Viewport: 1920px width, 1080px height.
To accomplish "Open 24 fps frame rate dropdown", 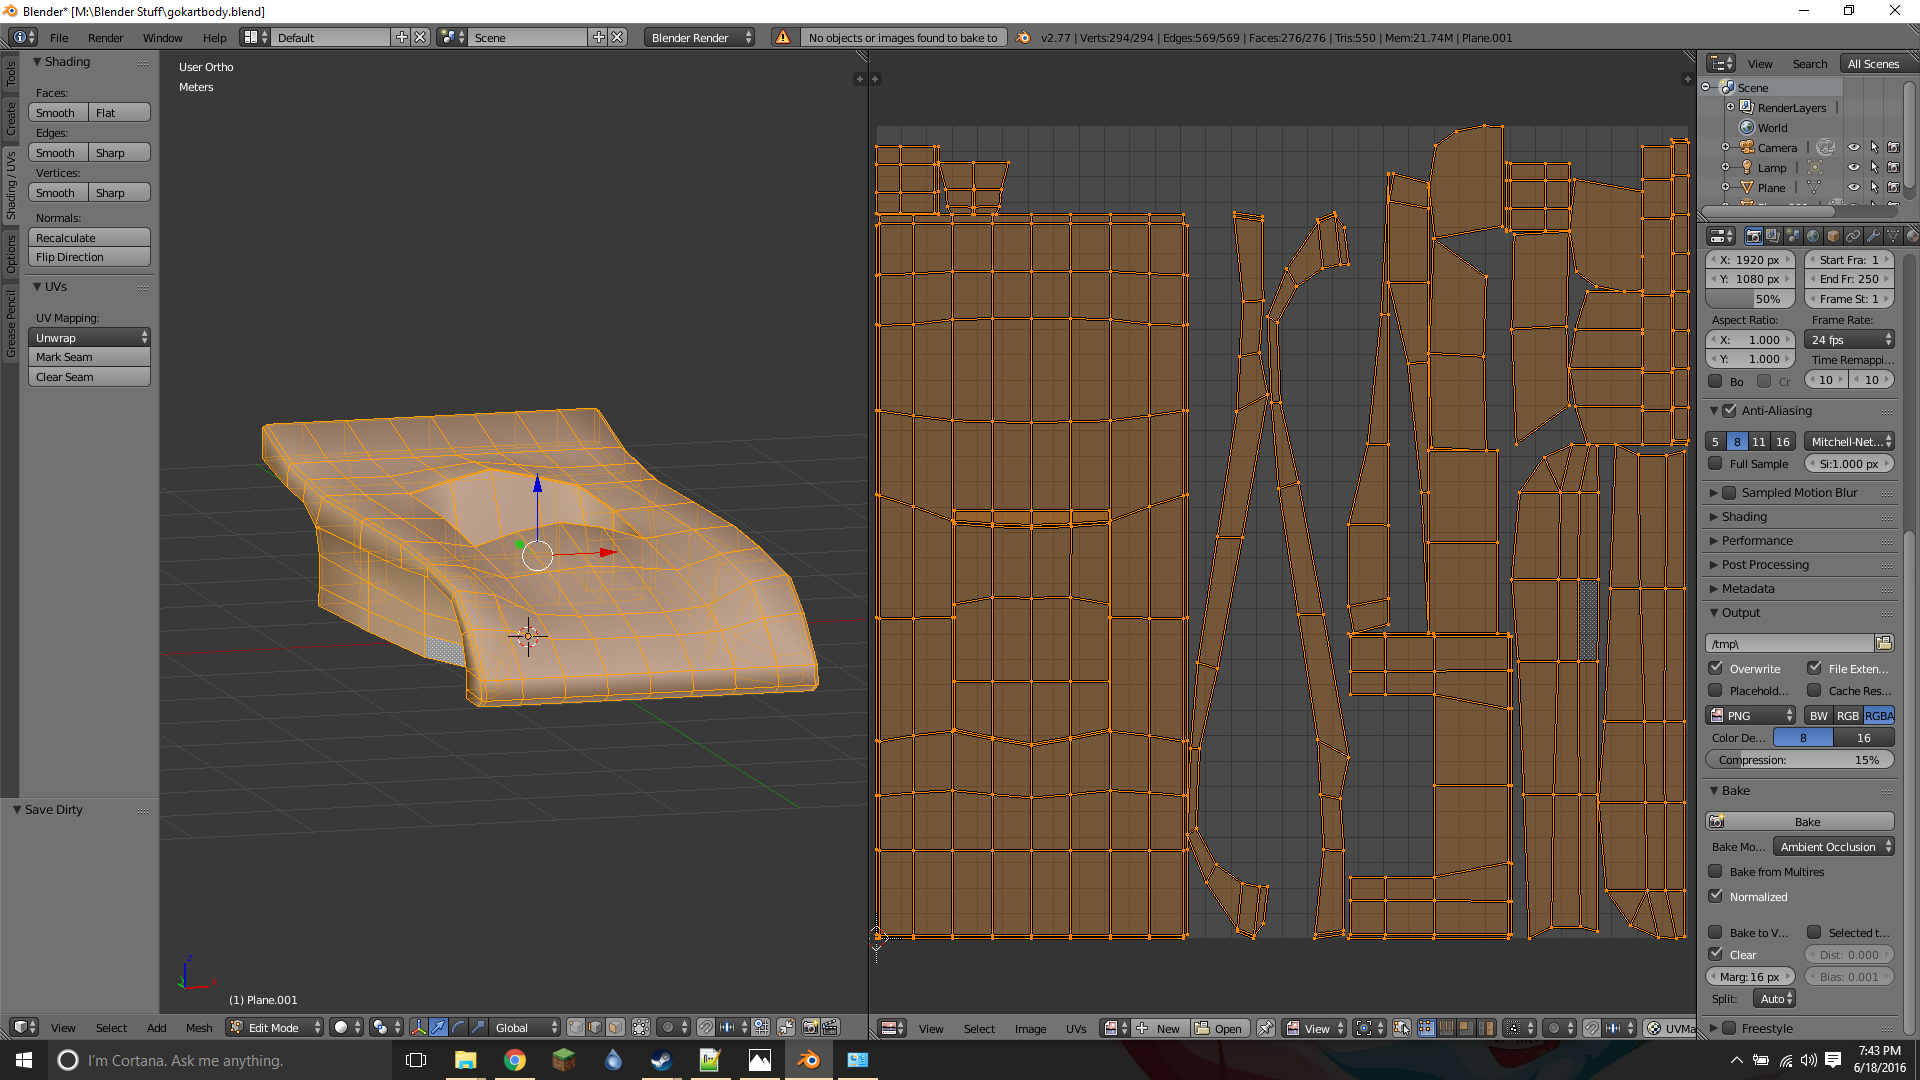I will [1850, 339].
